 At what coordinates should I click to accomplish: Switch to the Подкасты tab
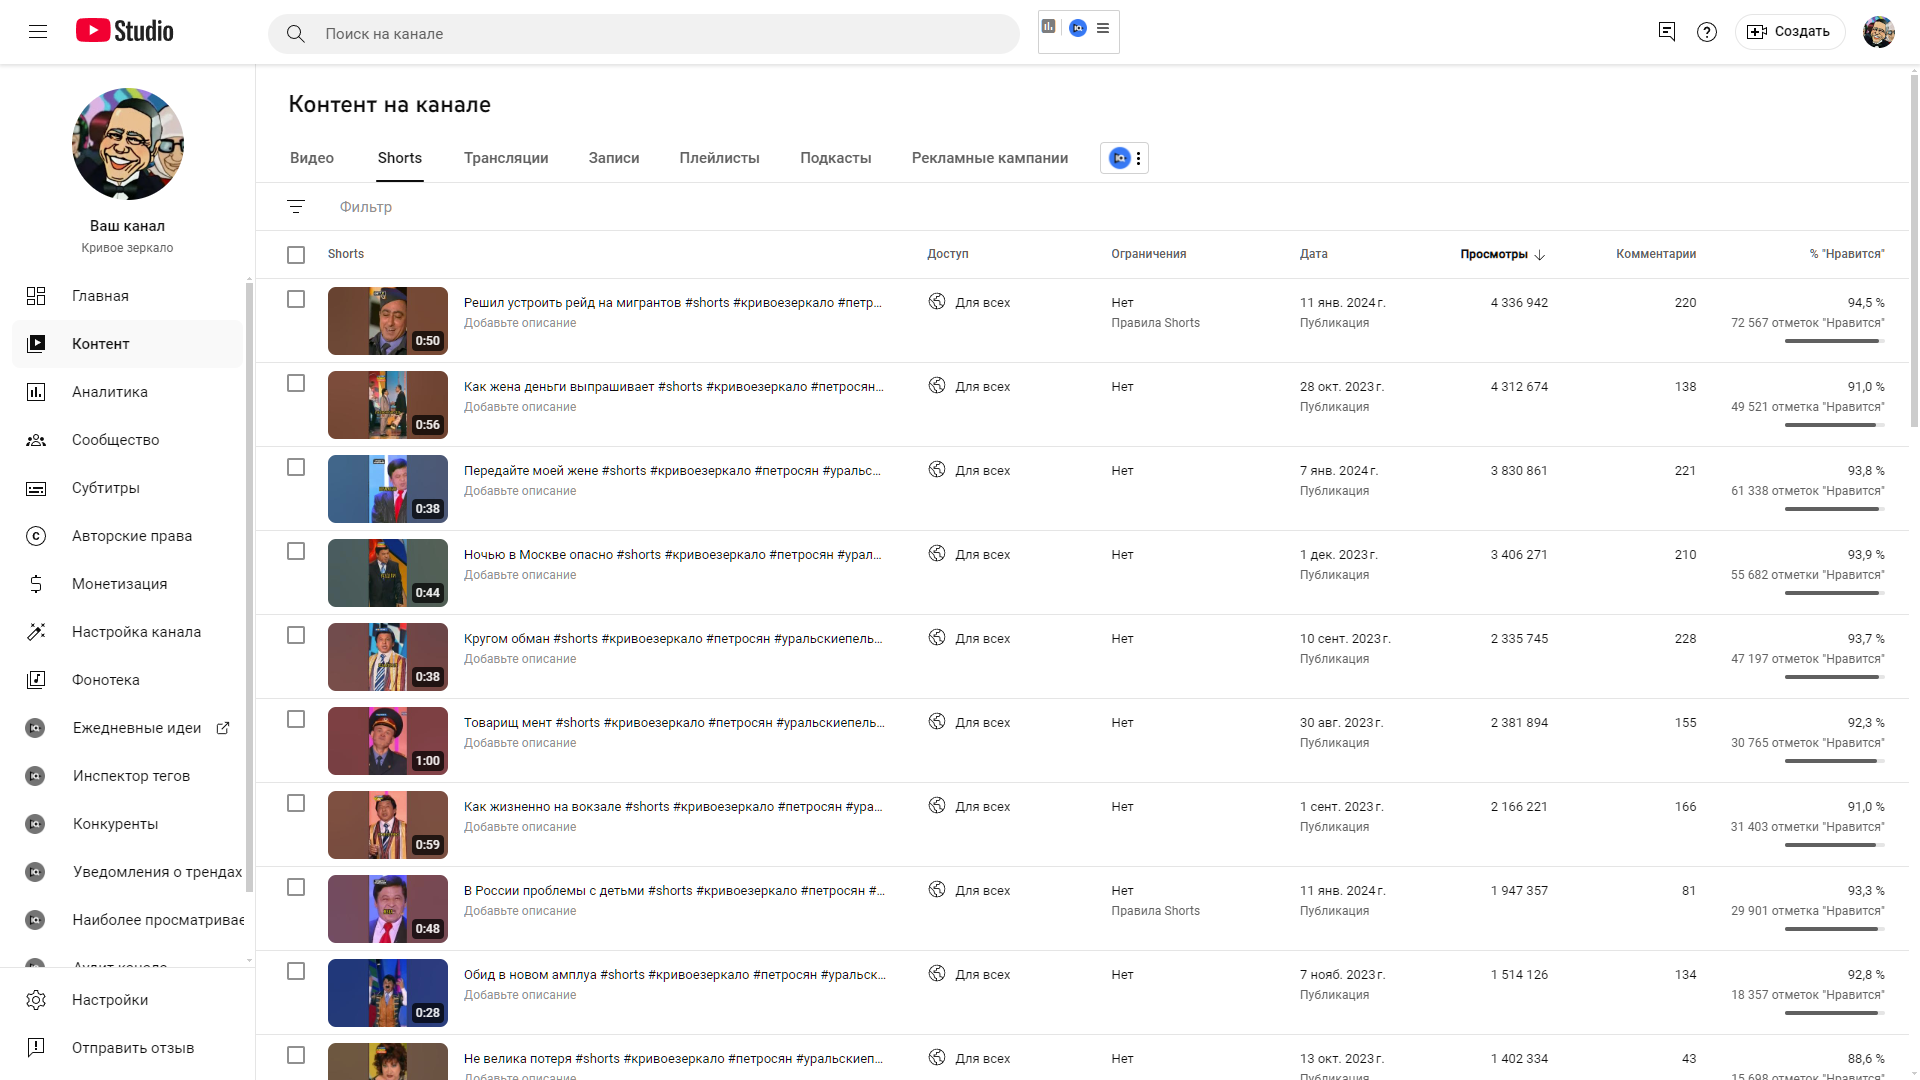pos(836,158)
